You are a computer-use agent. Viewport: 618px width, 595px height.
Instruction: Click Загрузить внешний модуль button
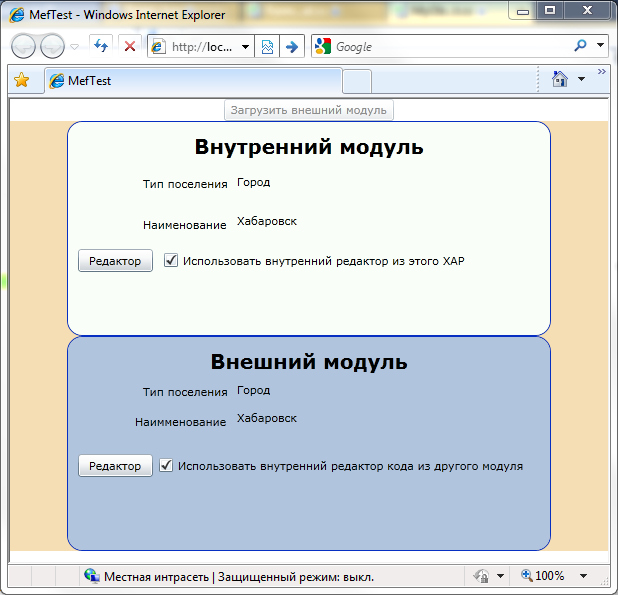point(309,110)
